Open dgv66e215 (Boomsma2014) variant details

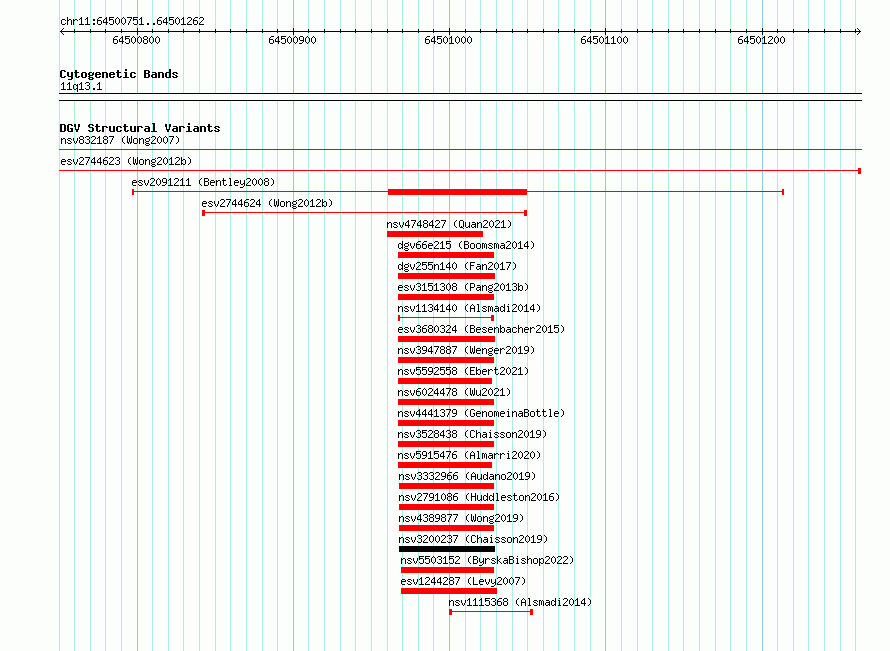pos(466,245)
